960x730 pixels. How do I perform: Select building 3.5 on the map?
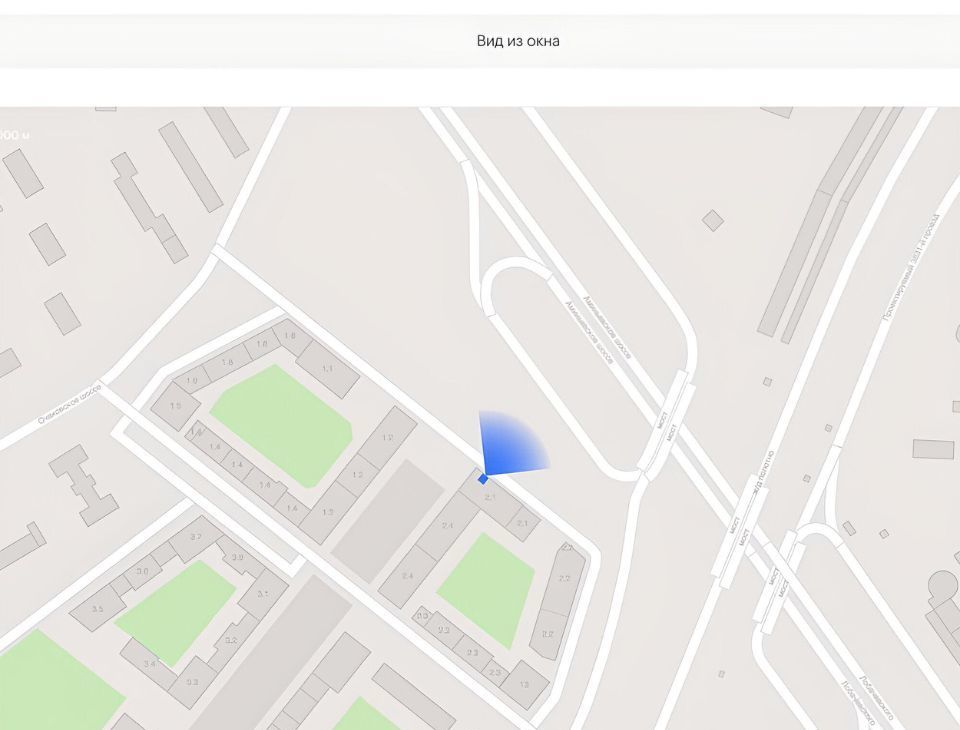coord(97,608)
